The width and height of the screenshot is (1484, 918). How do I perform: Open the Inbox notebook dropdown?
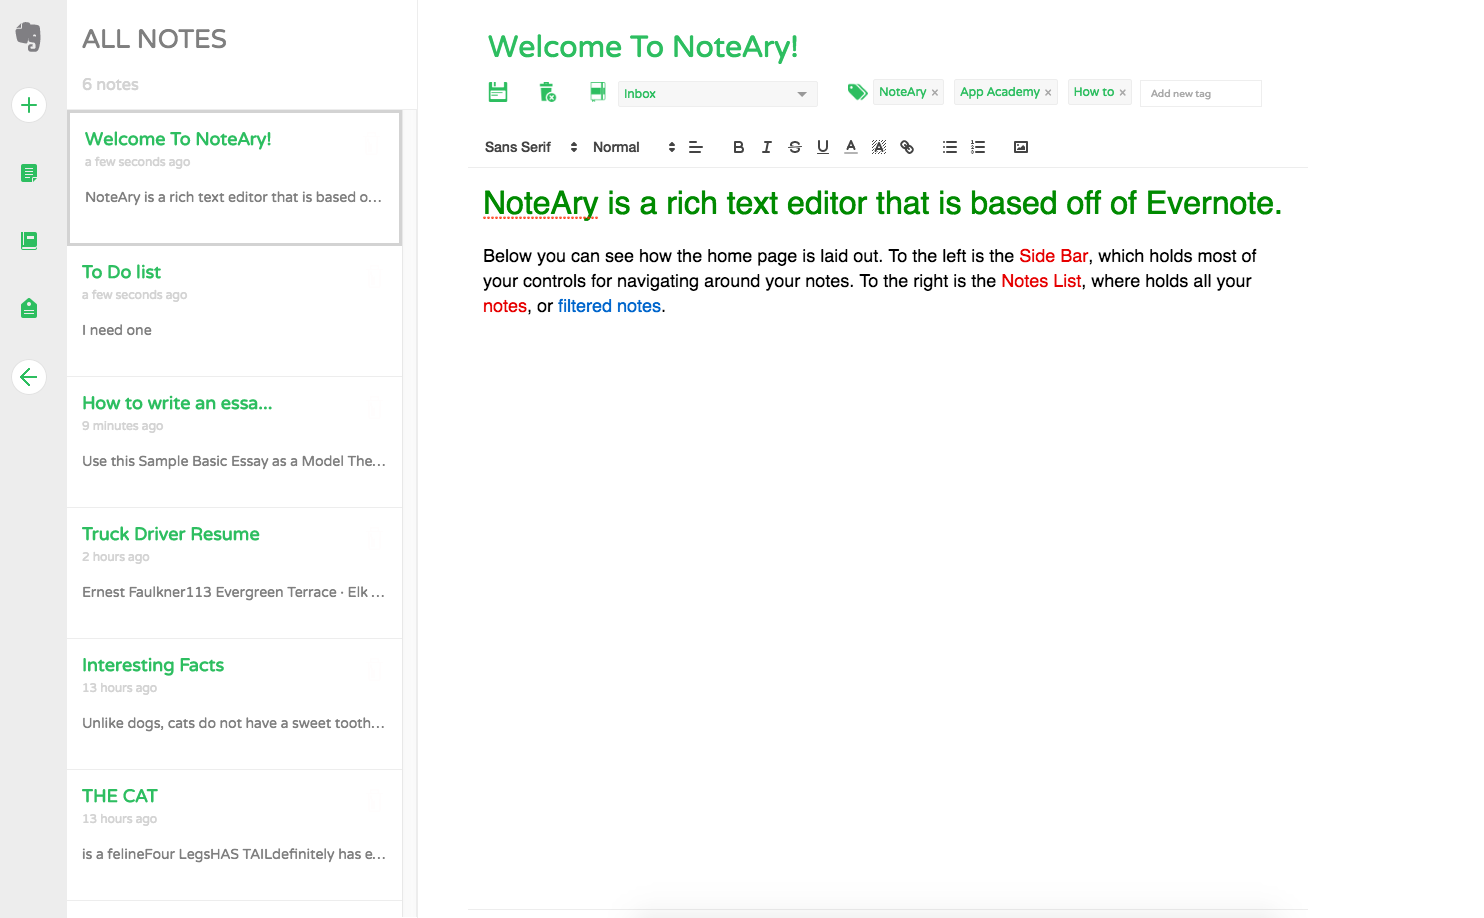tap(717, 94)
